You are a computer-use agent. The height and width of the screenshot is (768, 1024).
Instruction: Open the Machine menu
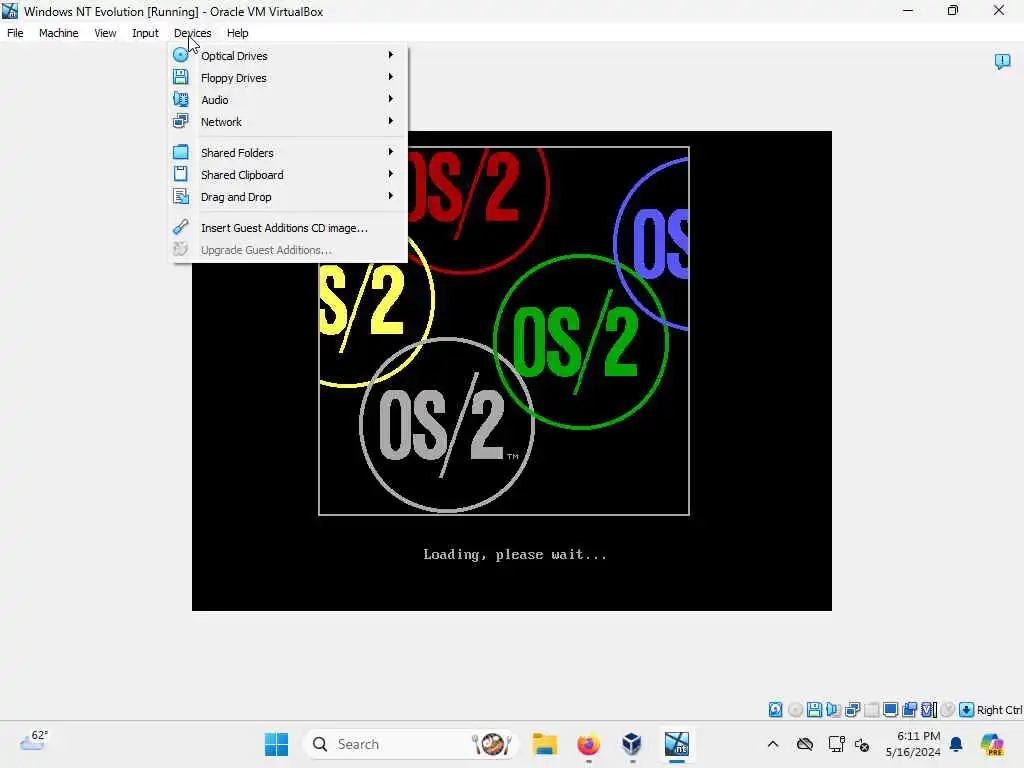[x=59, y=33]
